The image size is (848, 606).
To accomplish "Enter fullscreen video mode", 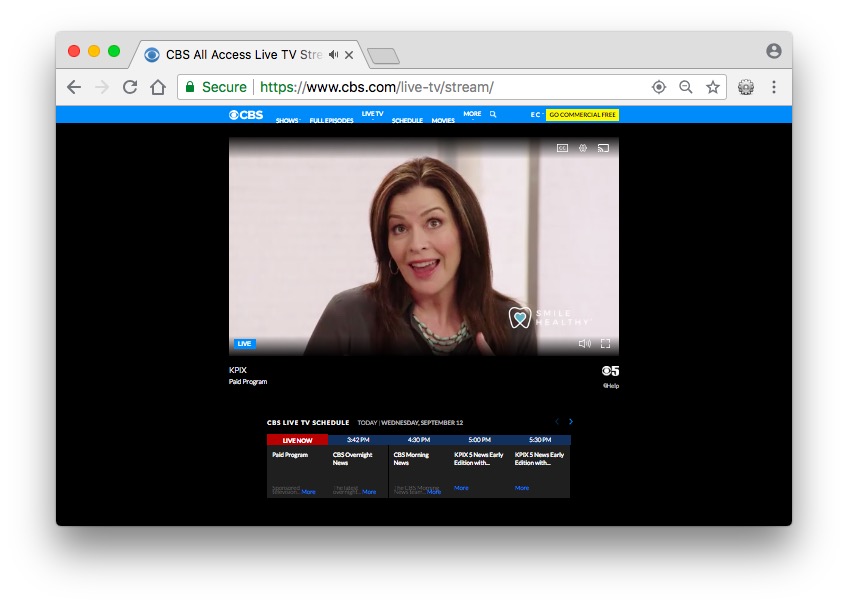I will [606, 343].
